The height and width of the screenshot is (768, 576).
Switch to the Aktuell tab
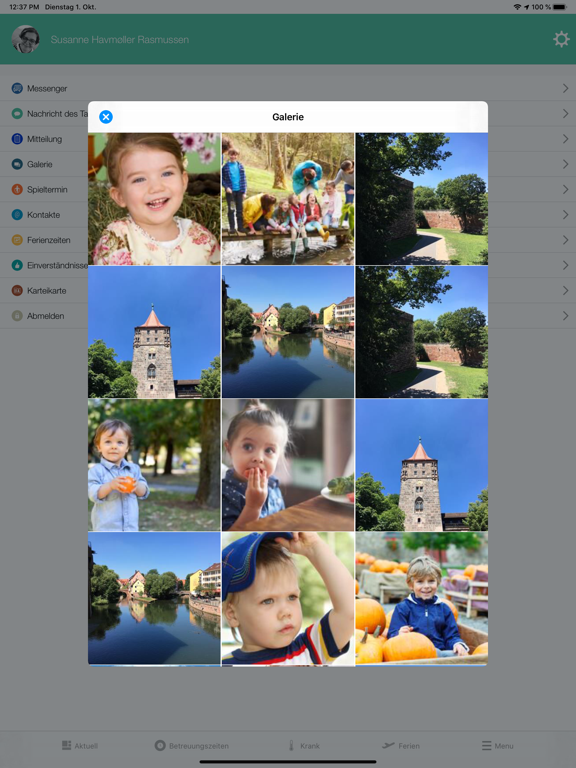(x=80, y=745)
